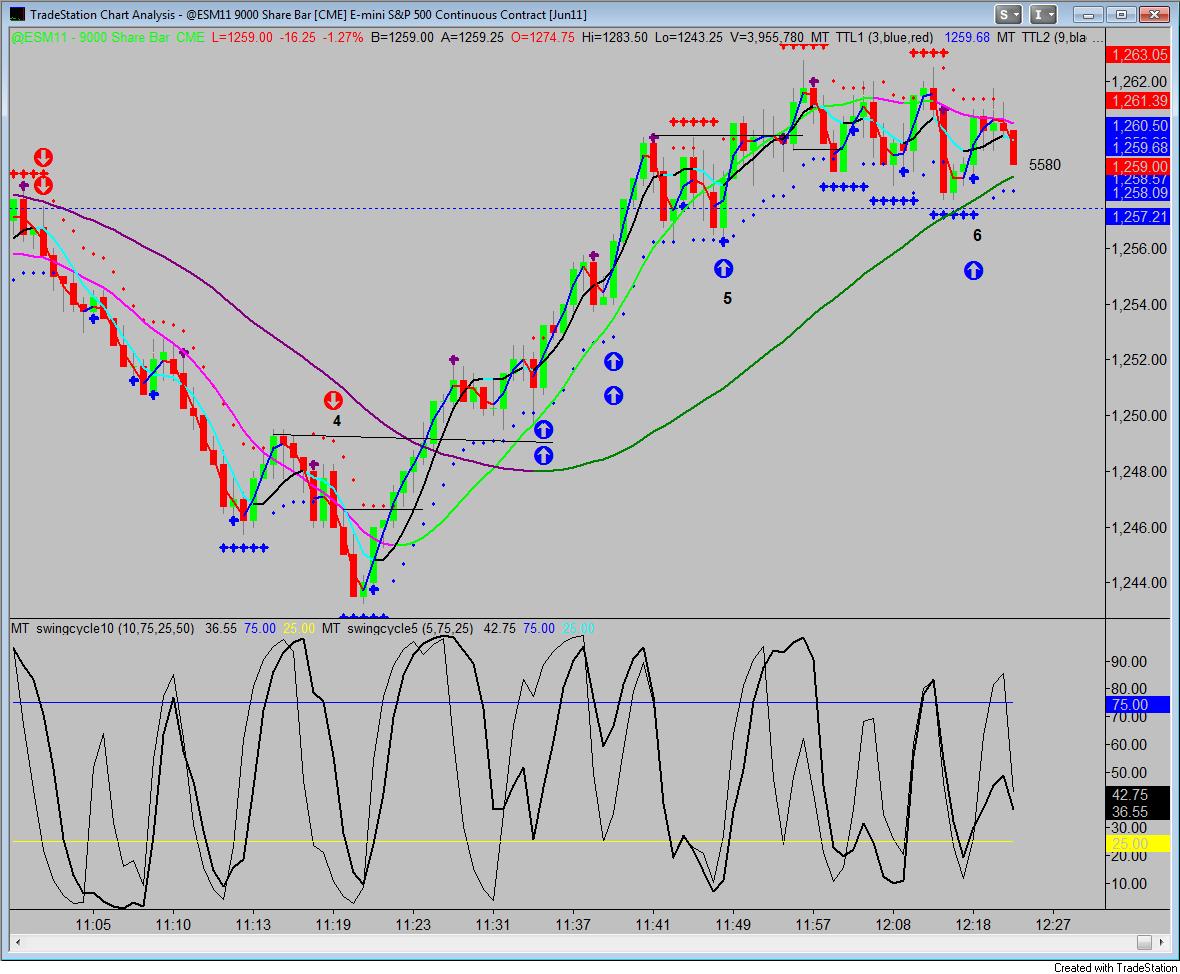Click the 'B=1259.00' bid text
1180x974 pixels.
403,38
